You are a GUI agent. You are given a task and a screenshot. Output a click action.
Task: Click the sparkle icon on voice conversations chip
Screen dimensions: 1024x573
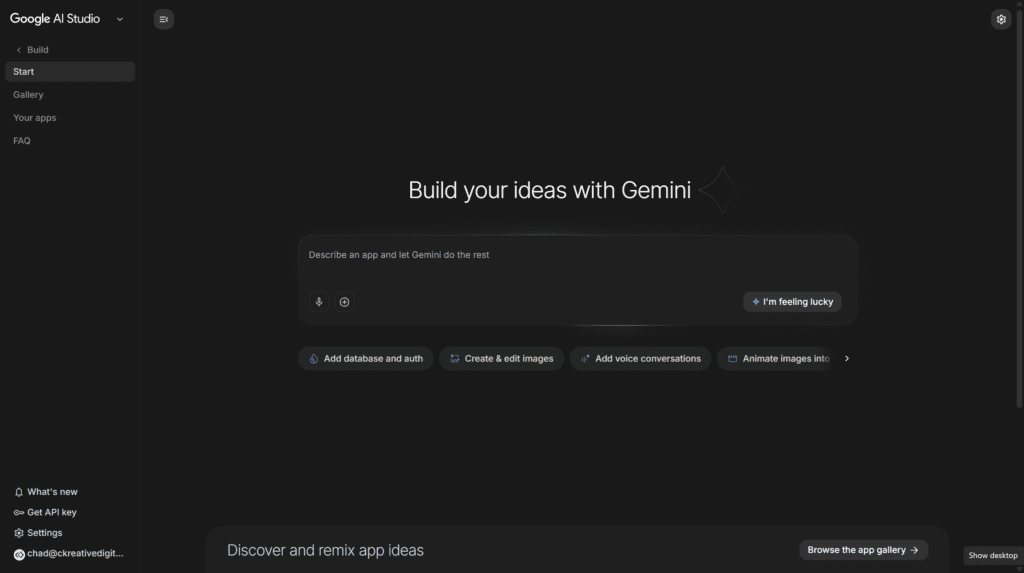(585, 359)
